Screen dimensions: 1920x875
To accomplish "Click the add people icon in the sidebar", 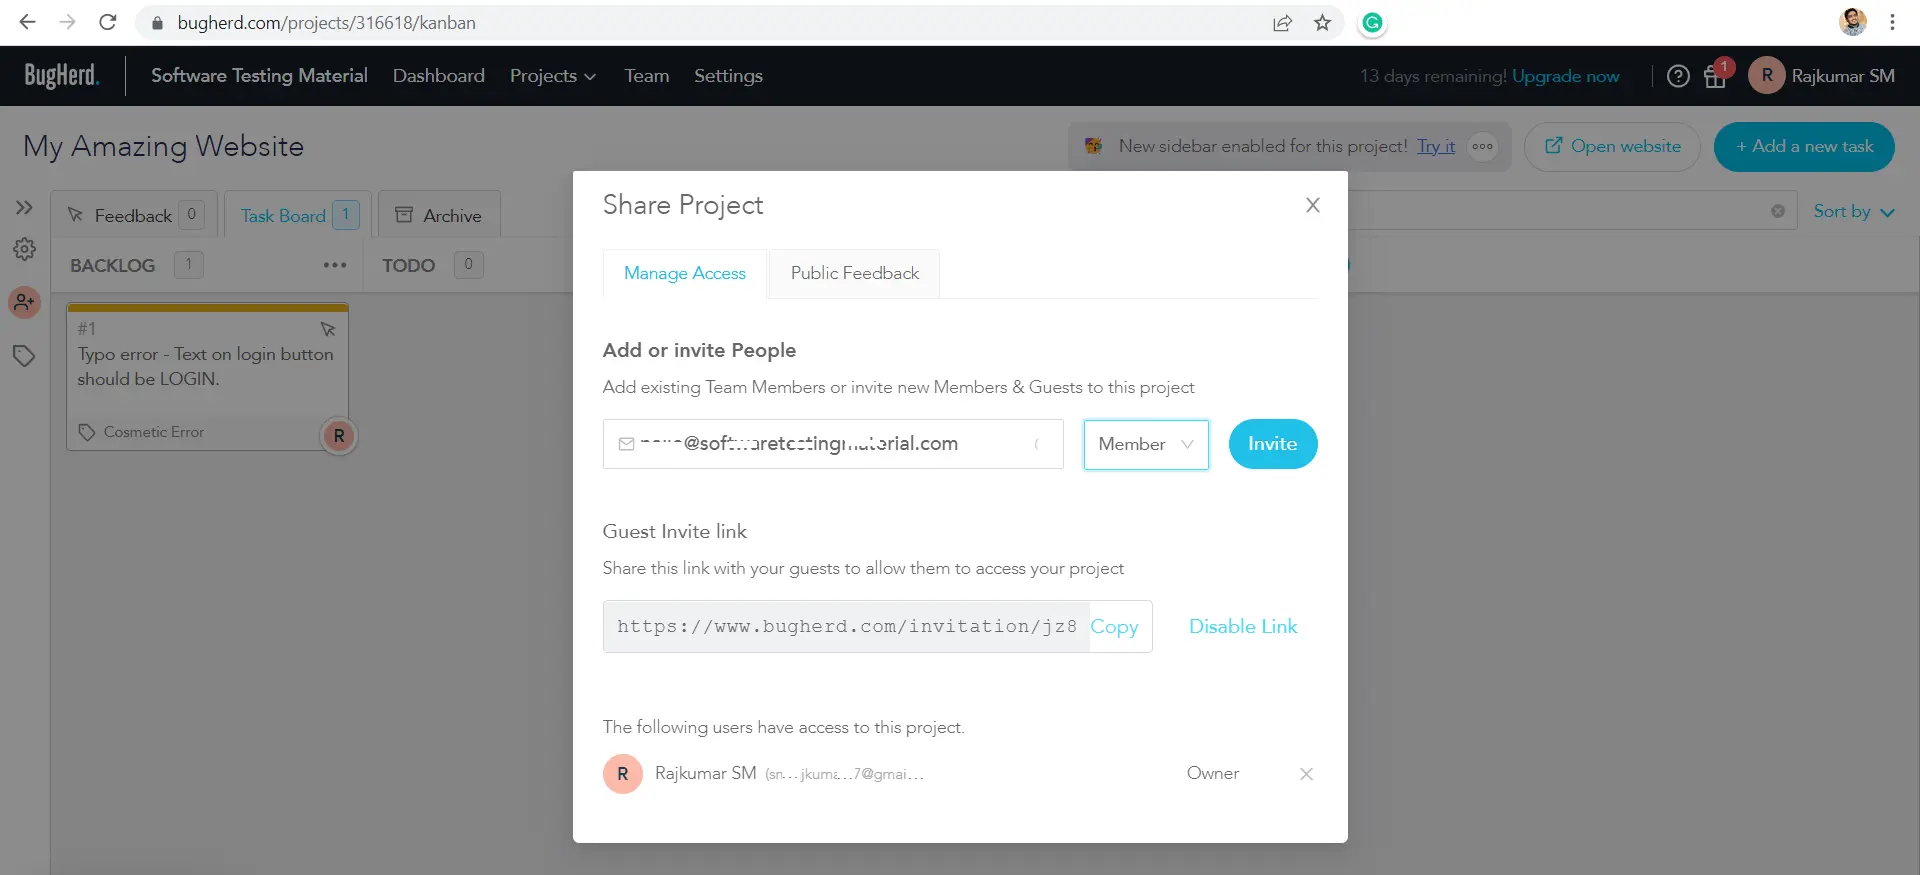I will tap(24, 302).
